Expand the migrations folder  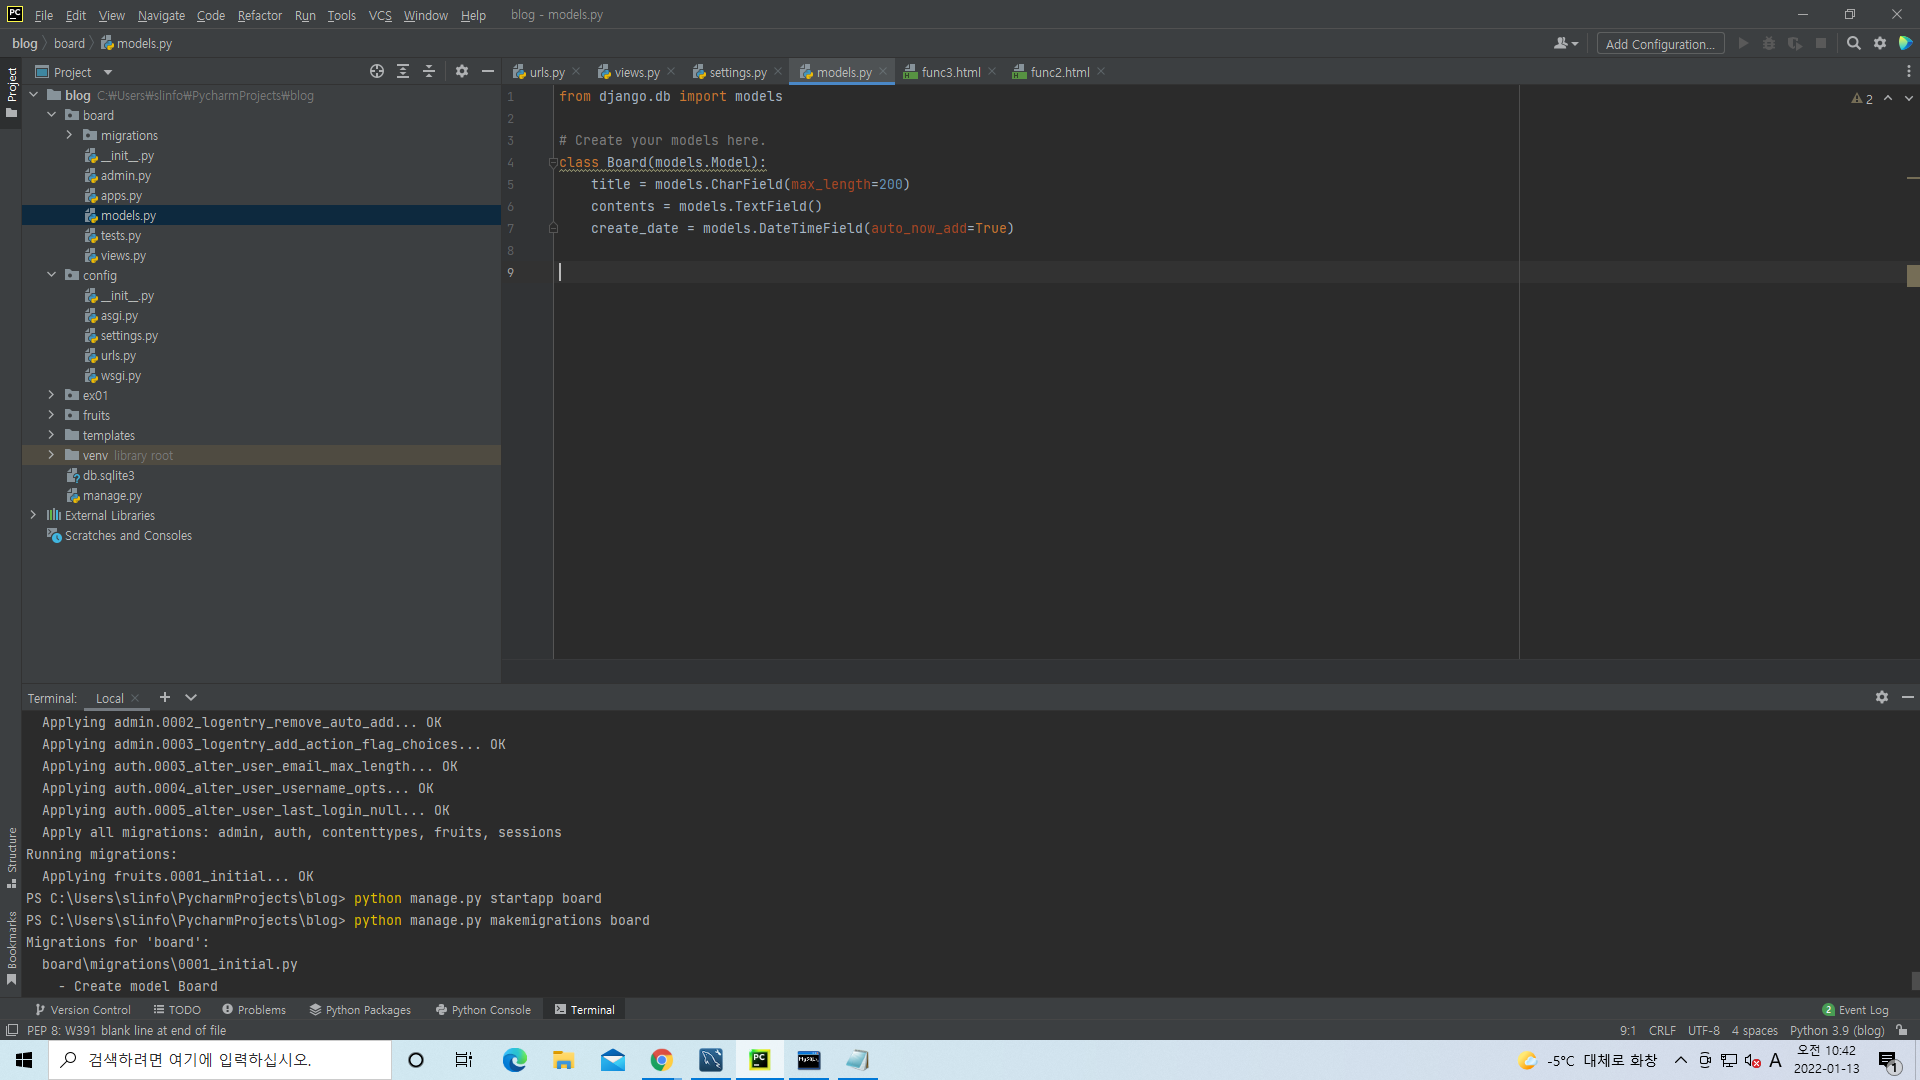click(x=69, y=135)
